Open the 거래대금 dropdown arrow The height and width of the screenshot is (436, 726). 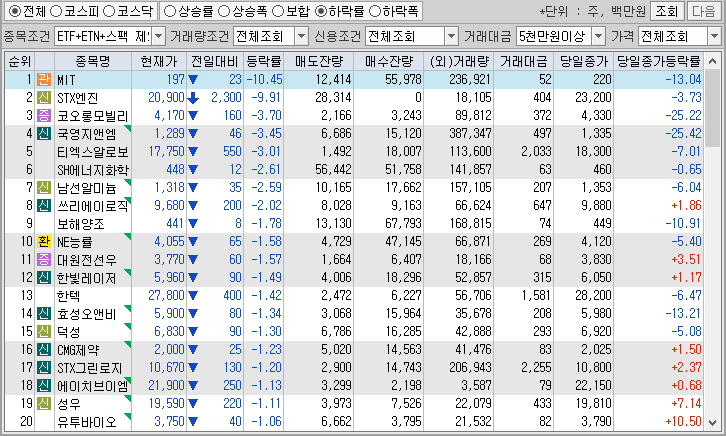pyautogui.click(x=599, y=36)
